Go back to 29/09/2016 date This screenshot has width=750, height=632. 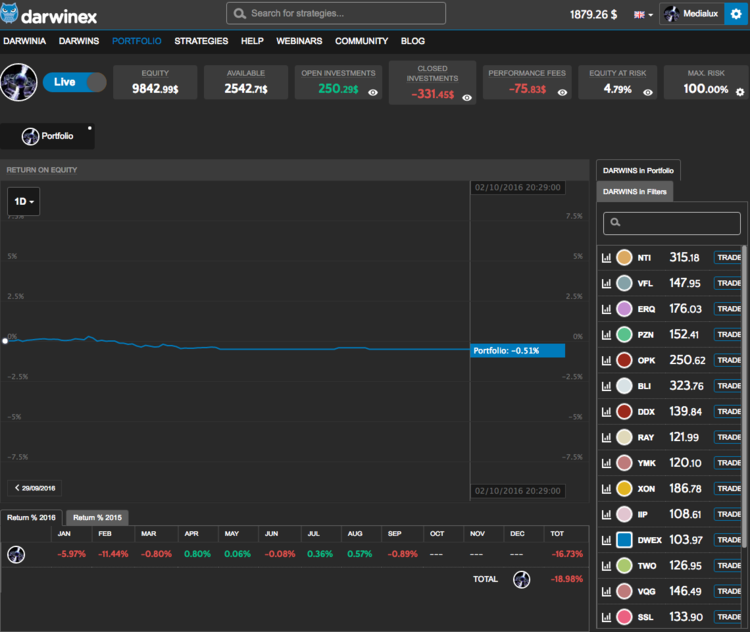pos(35,488)
